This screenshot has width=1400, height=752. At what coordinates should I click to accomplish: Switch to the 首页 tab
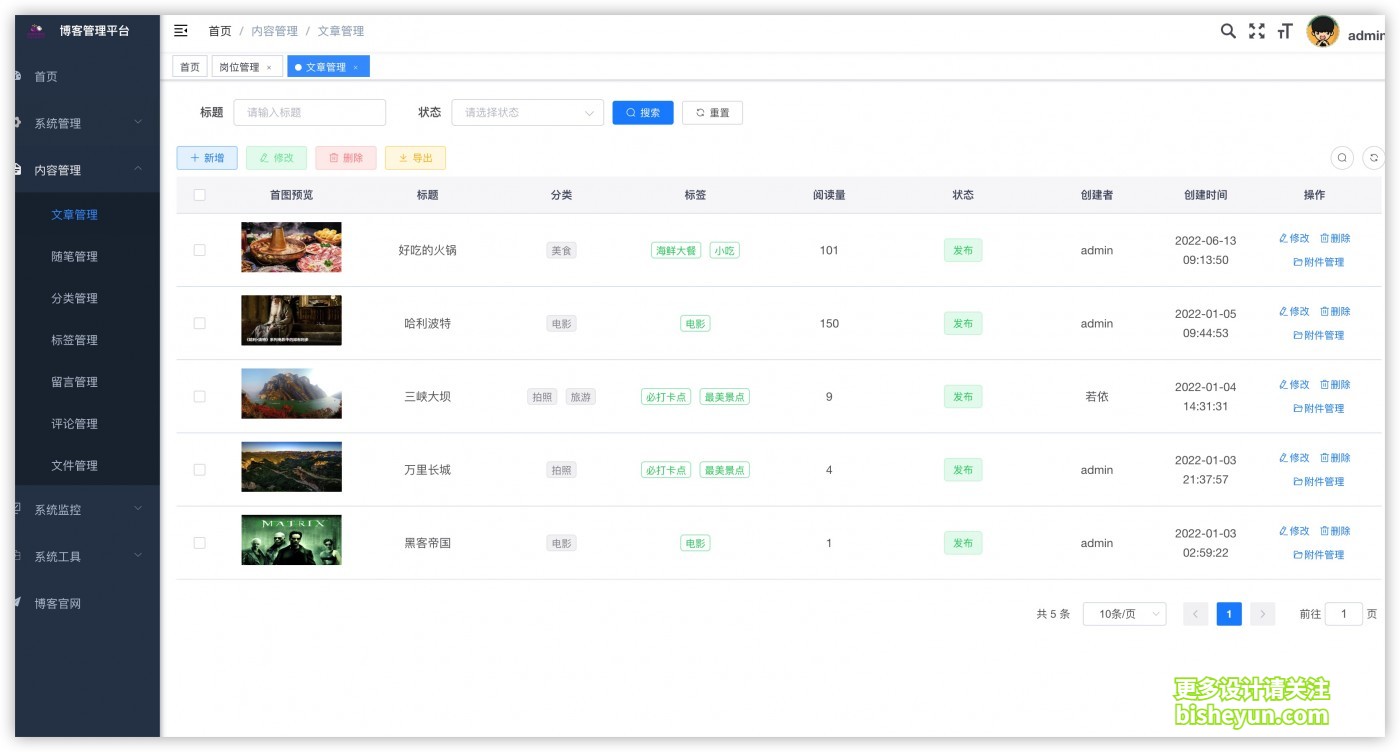click(x=188, y=67)
